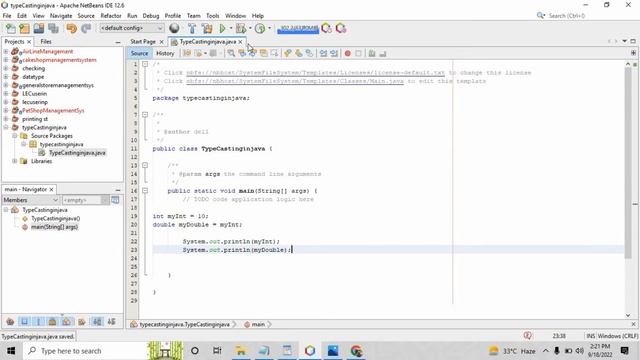Click the Redo toolbar icon

pos(86,28)
